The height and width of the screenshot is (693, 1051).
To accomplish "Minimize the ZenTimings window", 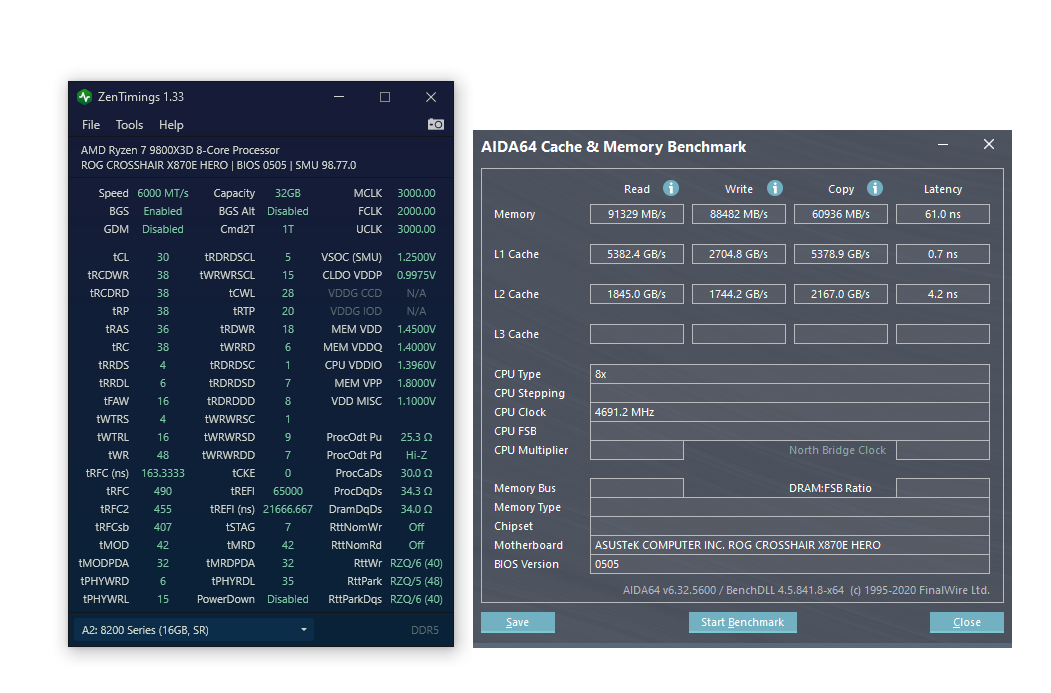I will pos(339,97).
